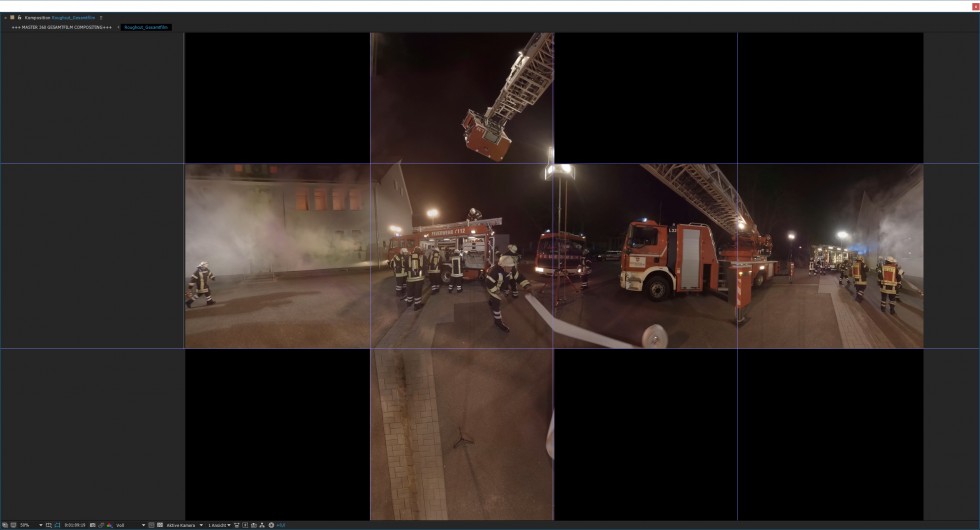The image size is (980, 530).
Task: Click the always preview this view icon
Action: [5, 525]
